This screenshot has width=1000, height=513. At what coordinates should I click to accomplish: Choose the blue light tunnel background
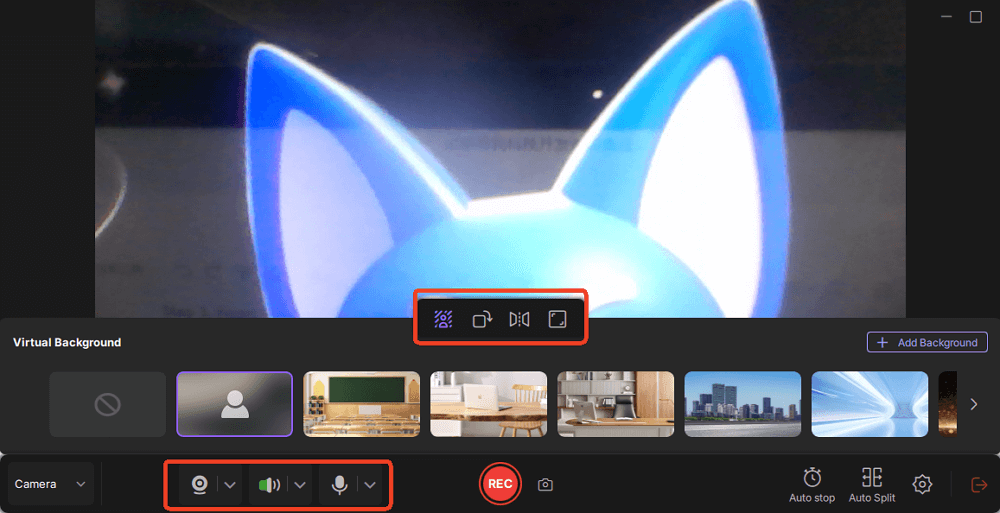click(869, 405)
